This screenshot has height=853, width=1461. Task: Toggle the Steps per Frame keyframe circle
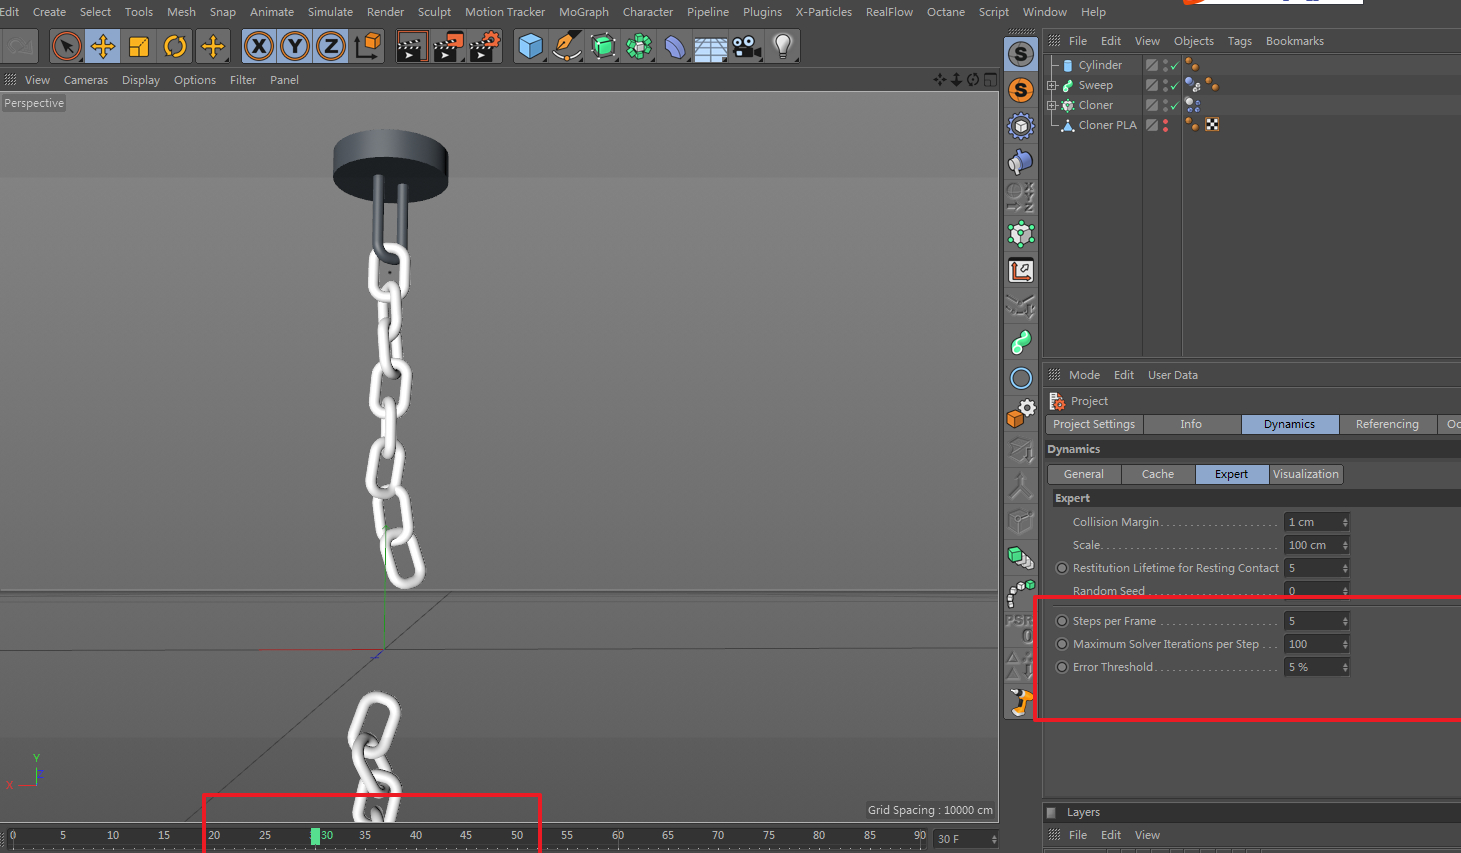[x=1062, y=621]
